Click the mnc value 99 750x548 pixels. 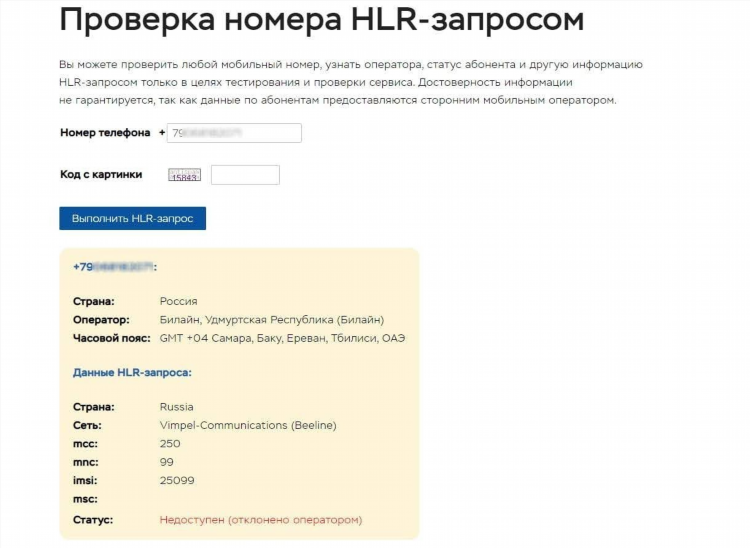166,462
